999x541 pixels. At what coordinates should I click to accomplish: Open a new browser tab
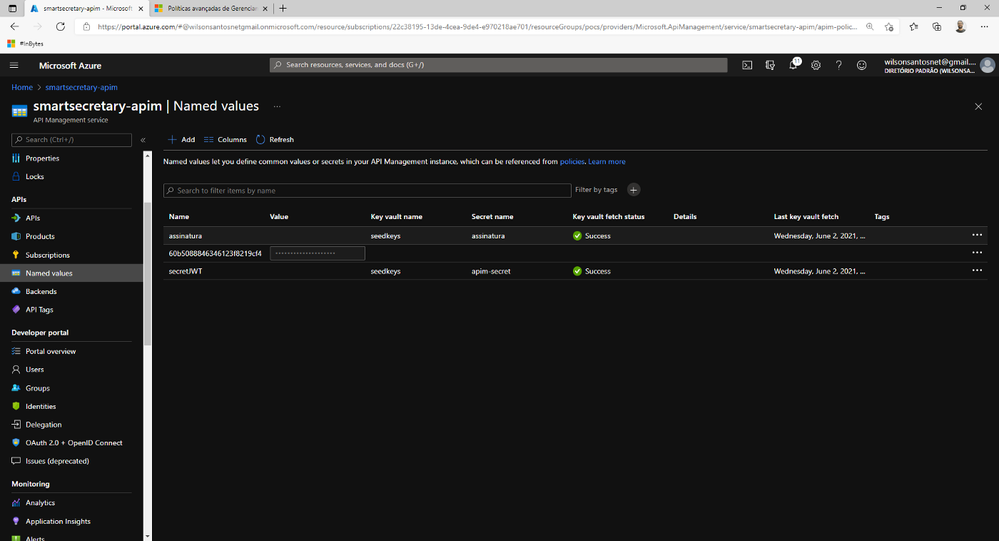(283, 9)
